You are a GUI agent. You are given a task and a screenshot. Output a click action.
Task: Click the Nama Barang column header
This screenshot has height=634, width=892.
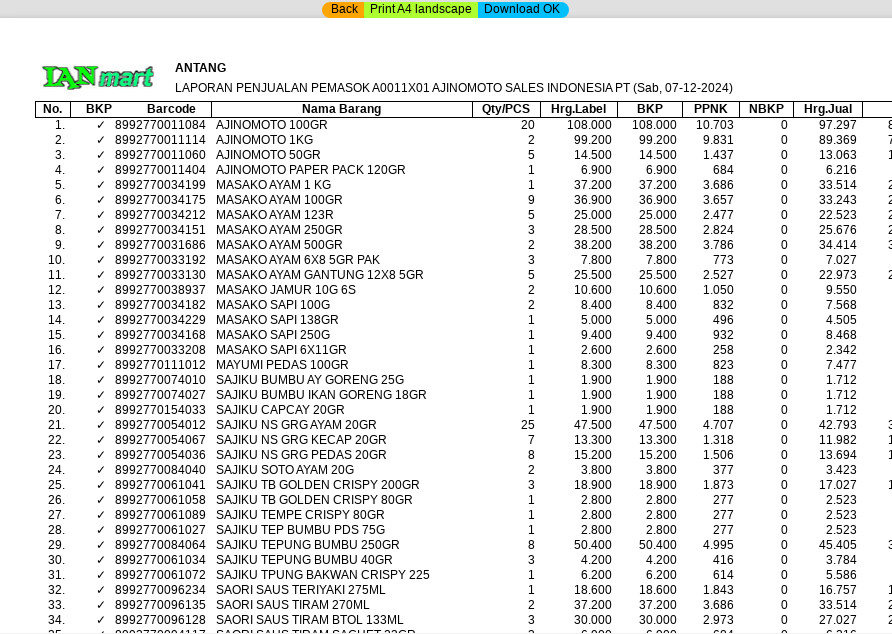(x=341, y=109)
